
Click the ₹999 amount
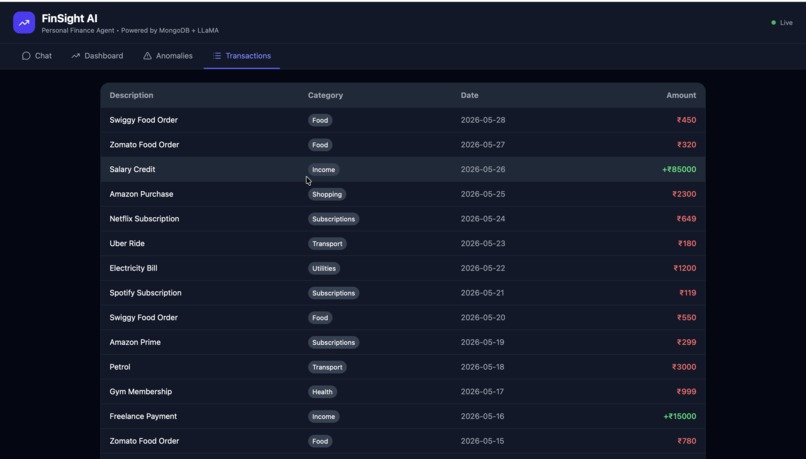pyautogui.click(x=686, y=391)
